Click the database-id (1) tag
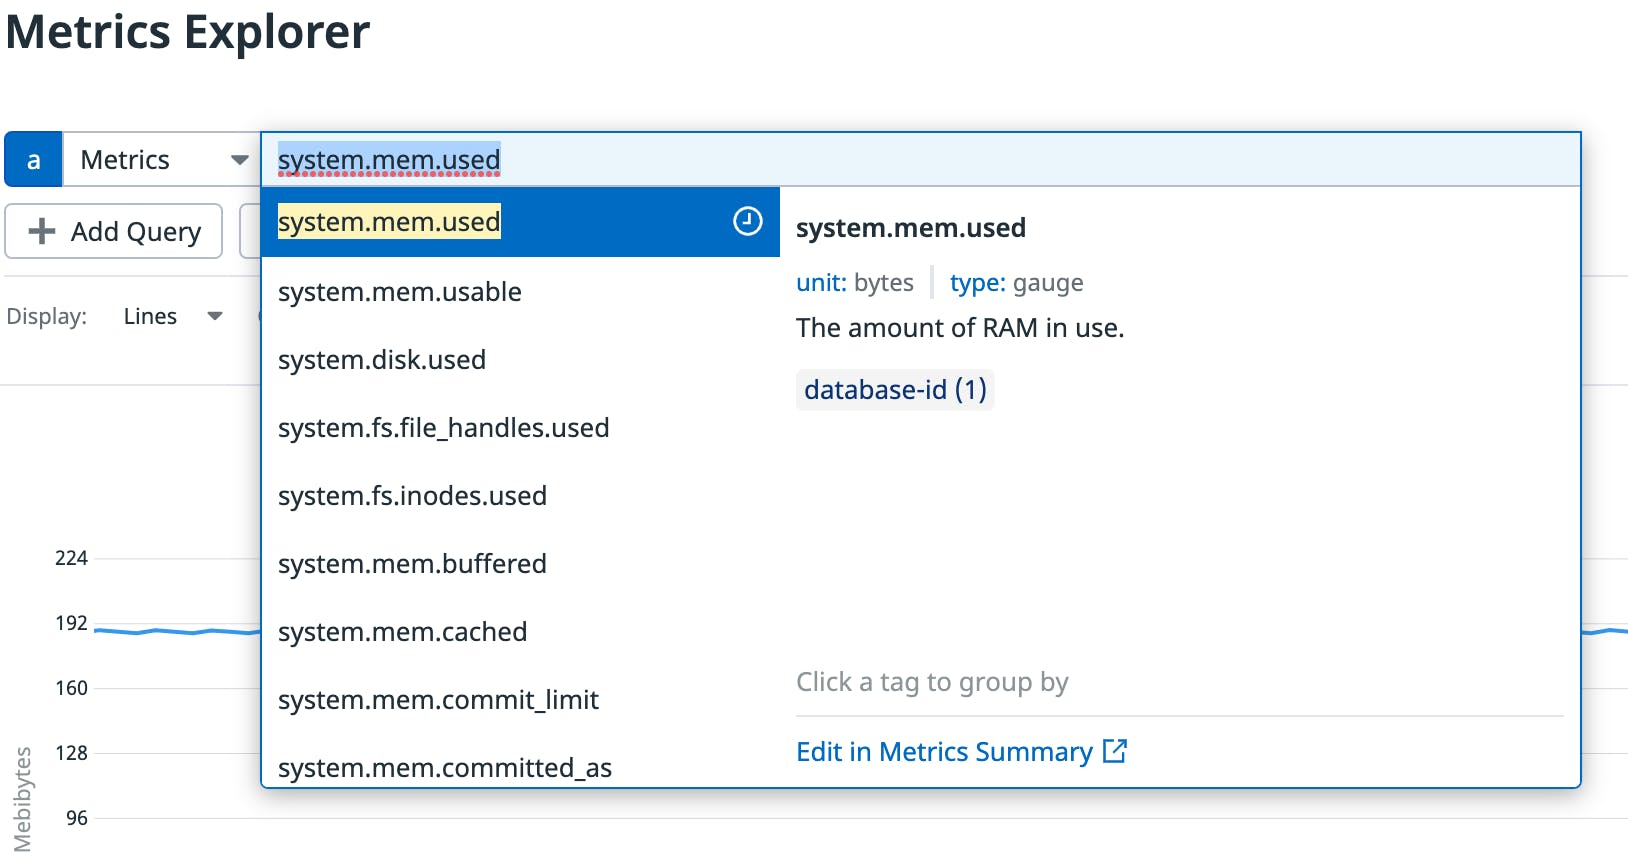 [x=895, y=390]
